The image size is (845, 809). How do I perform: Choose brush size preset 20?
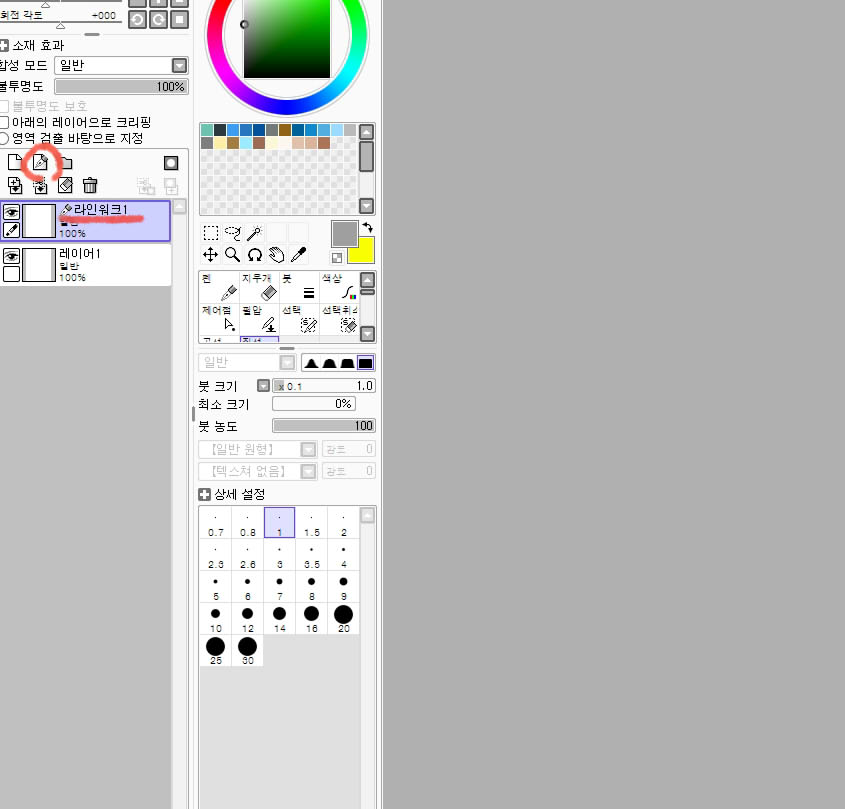pyautogui.click(x=343, y=618)
